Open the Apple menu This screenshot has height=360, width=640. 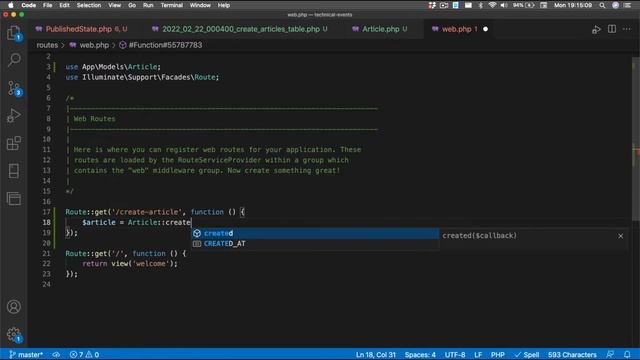click(x=11, y=5)
